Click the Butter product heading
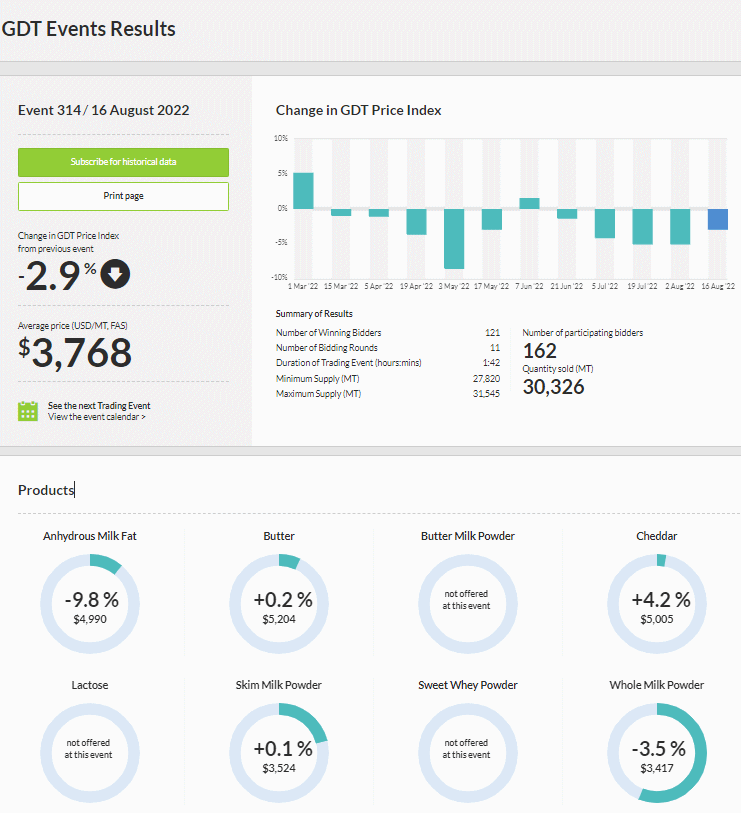This screenshot has height=813, width=741. click(x=279, y=536)
